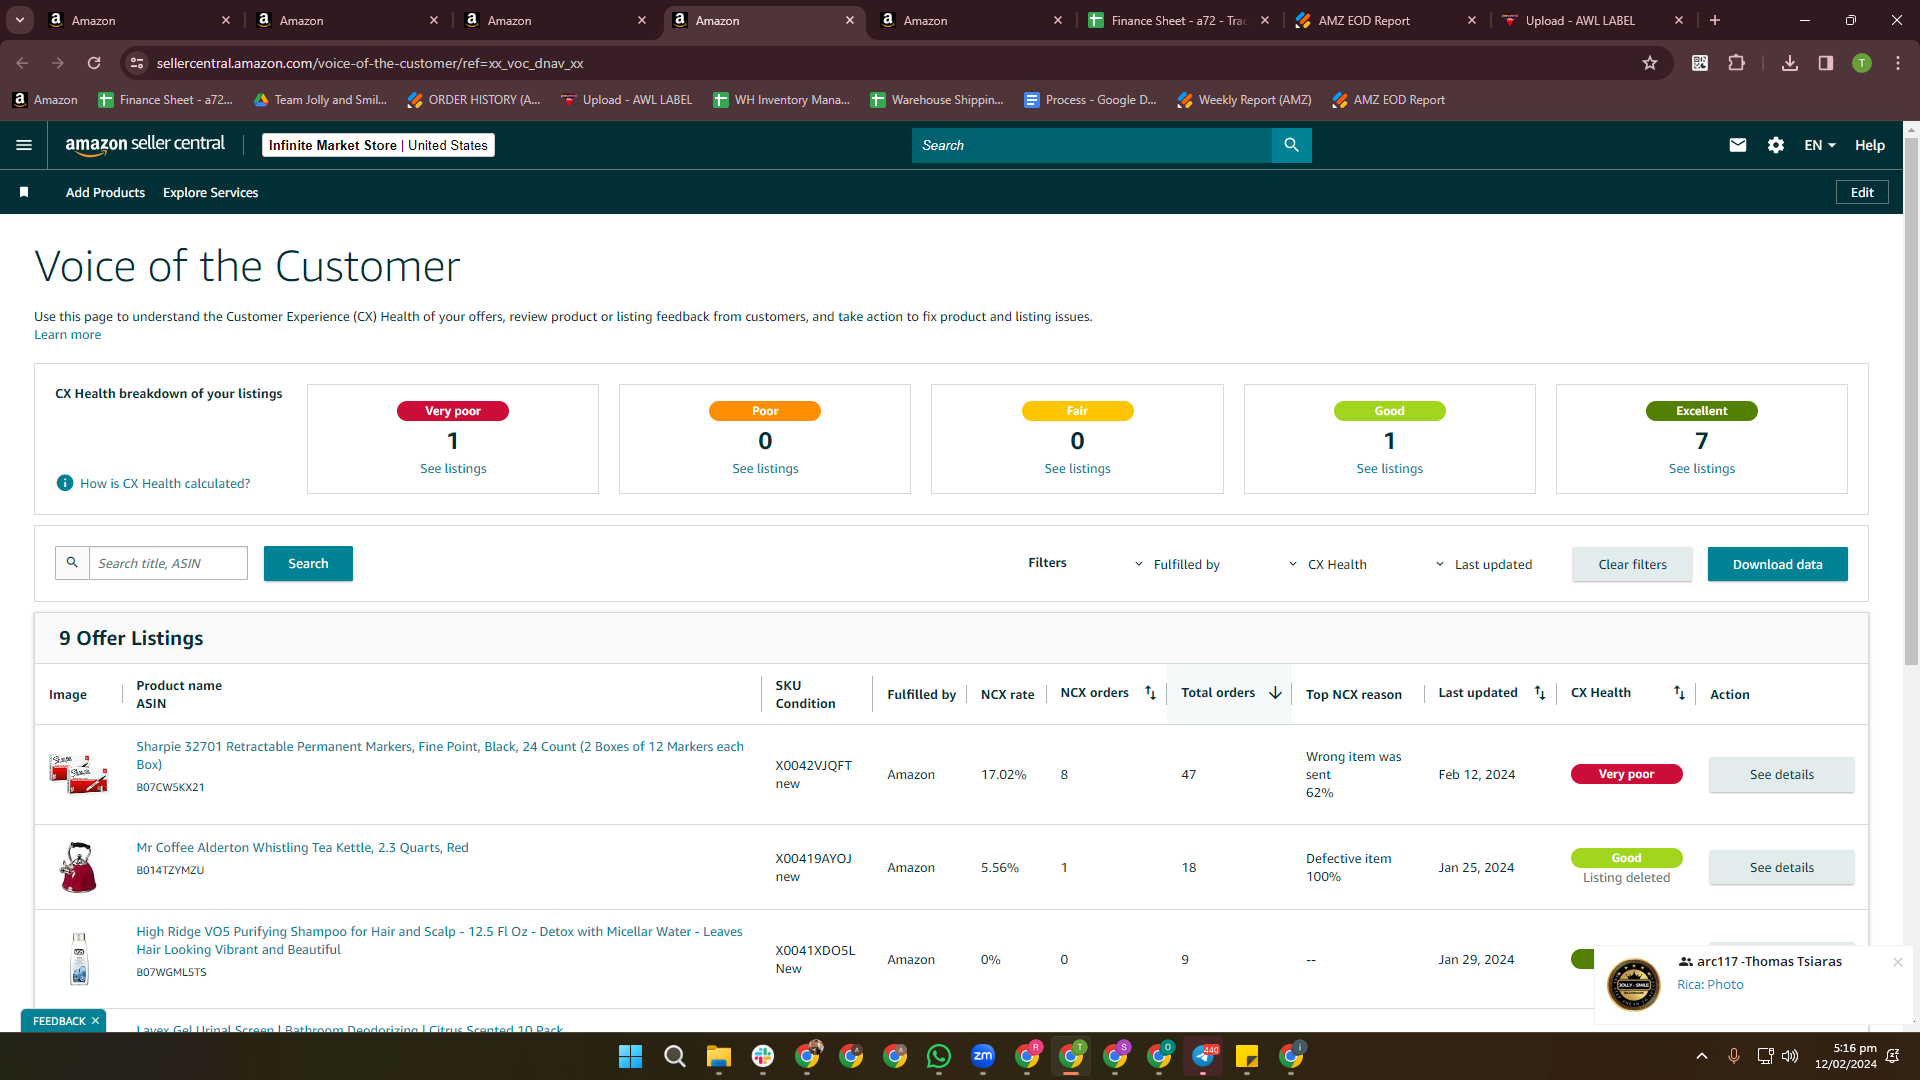The width and height of the screenshot is (1920, 1080).
Task: Click the Search title, ASIN input field
Action: point(168,563)
